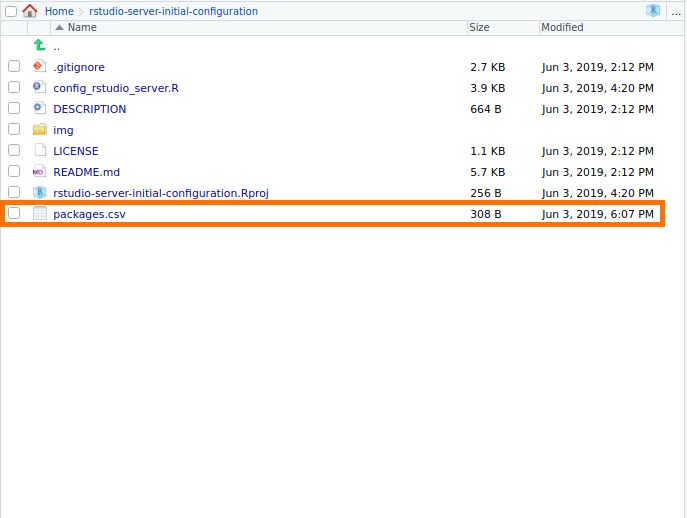Click the 'Jun 3, 2019, 6:07 PM' date
This screenshot has width=687, height=518.
coord(598,214)
